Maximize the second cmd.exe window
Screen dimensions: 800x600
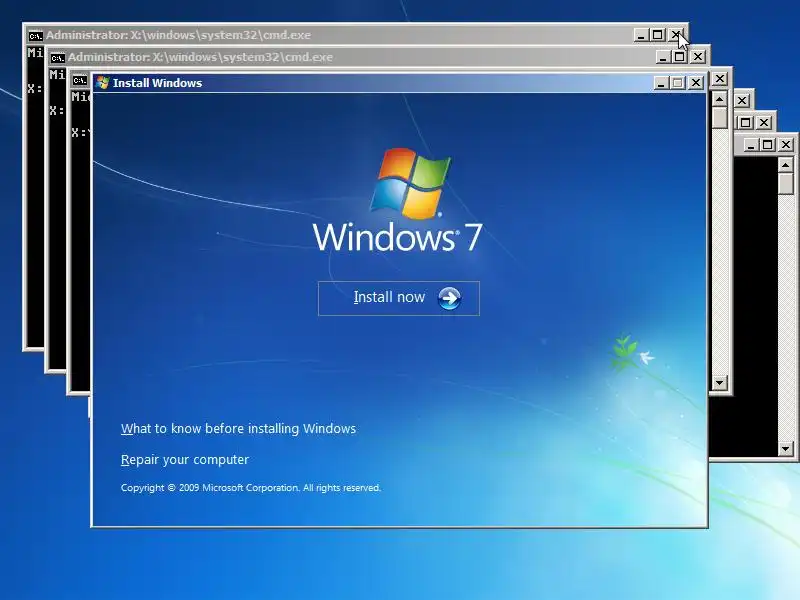click(680, 57)
